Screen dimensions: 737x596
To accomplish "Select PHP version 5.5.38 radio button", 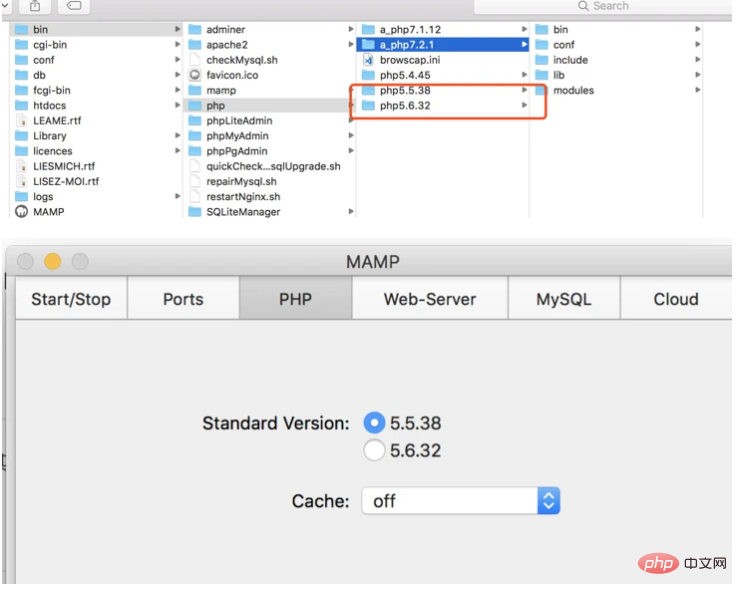I will coord(374,423).
